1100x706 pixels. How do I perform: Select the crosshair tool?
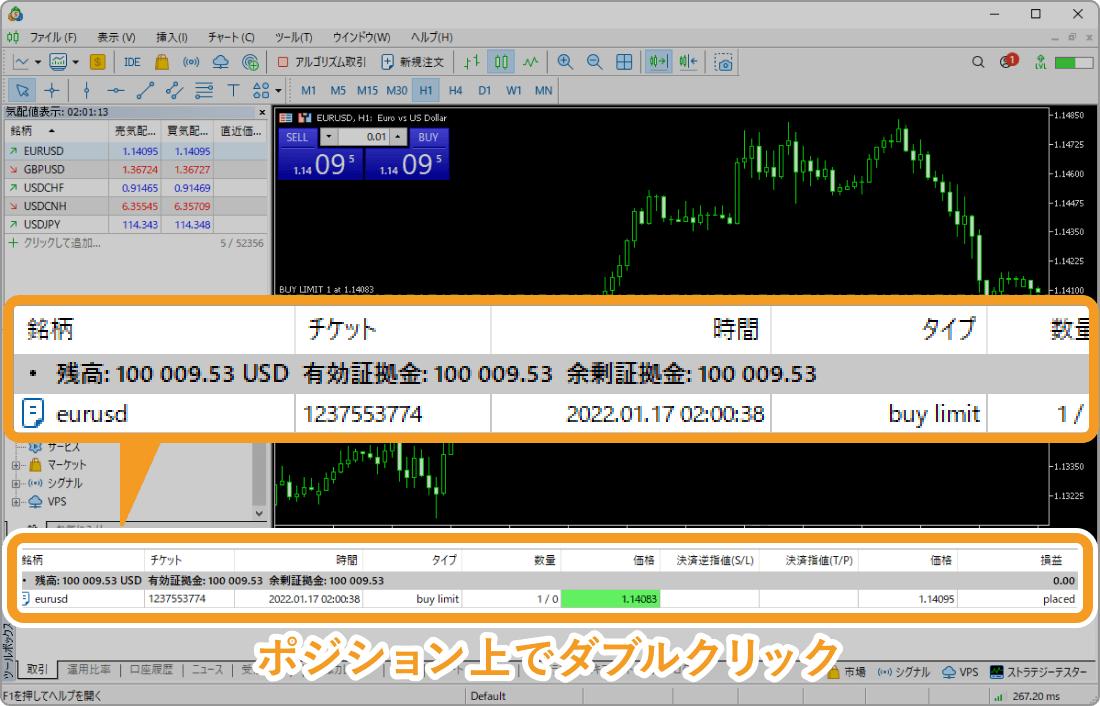coord(52,90)
